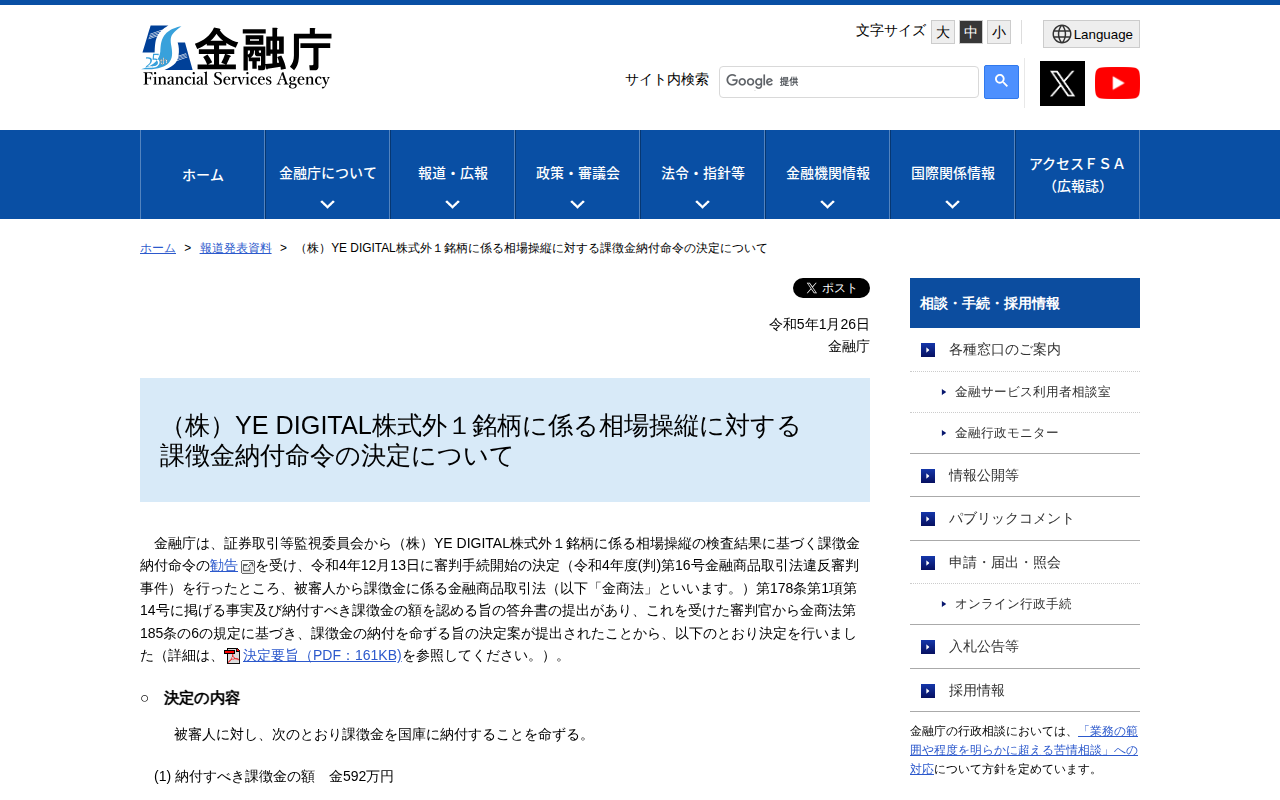Click the arrow icon beside 各種窓口のご案内
The image size is (1280, 800).
[928, 350]
